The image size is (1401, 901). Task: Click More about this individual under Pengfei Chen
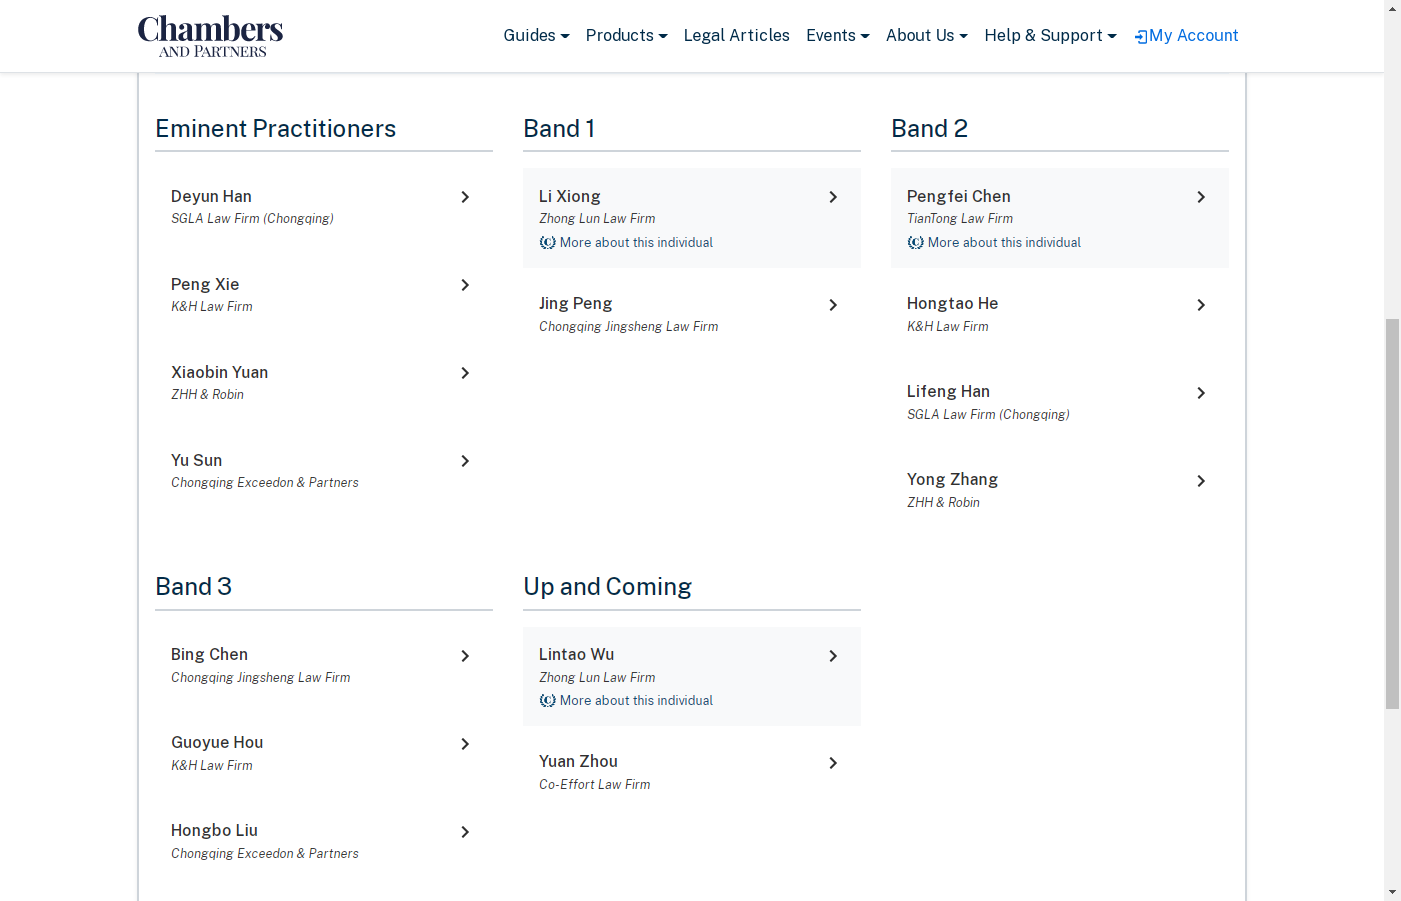pyautogui.click(x=1004, y=242)
